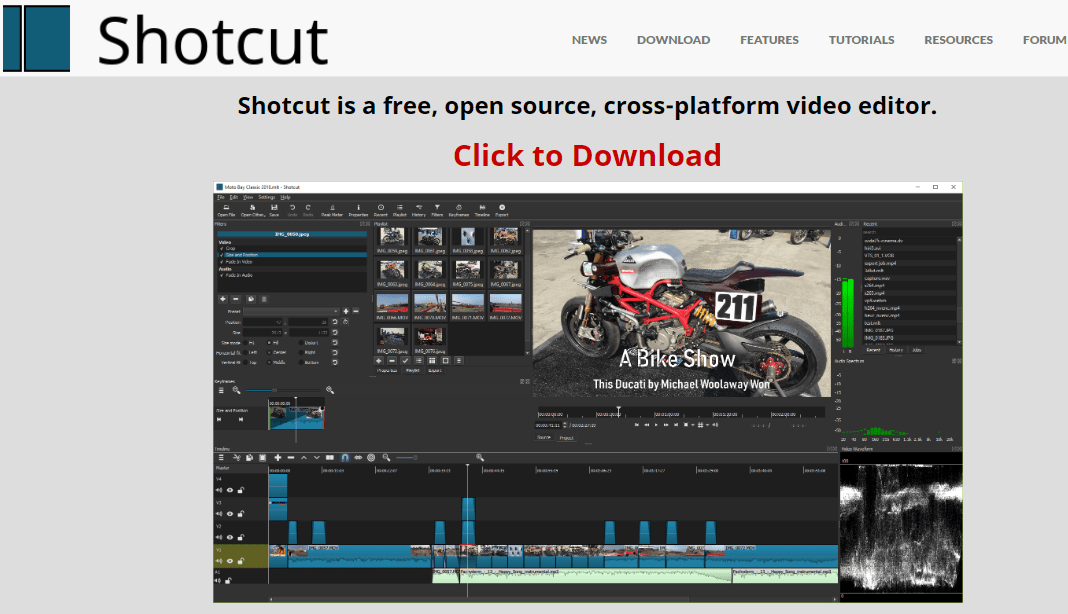Click the player play button
The width and height of the screenshot is (1068, 614).
point(656,425)
